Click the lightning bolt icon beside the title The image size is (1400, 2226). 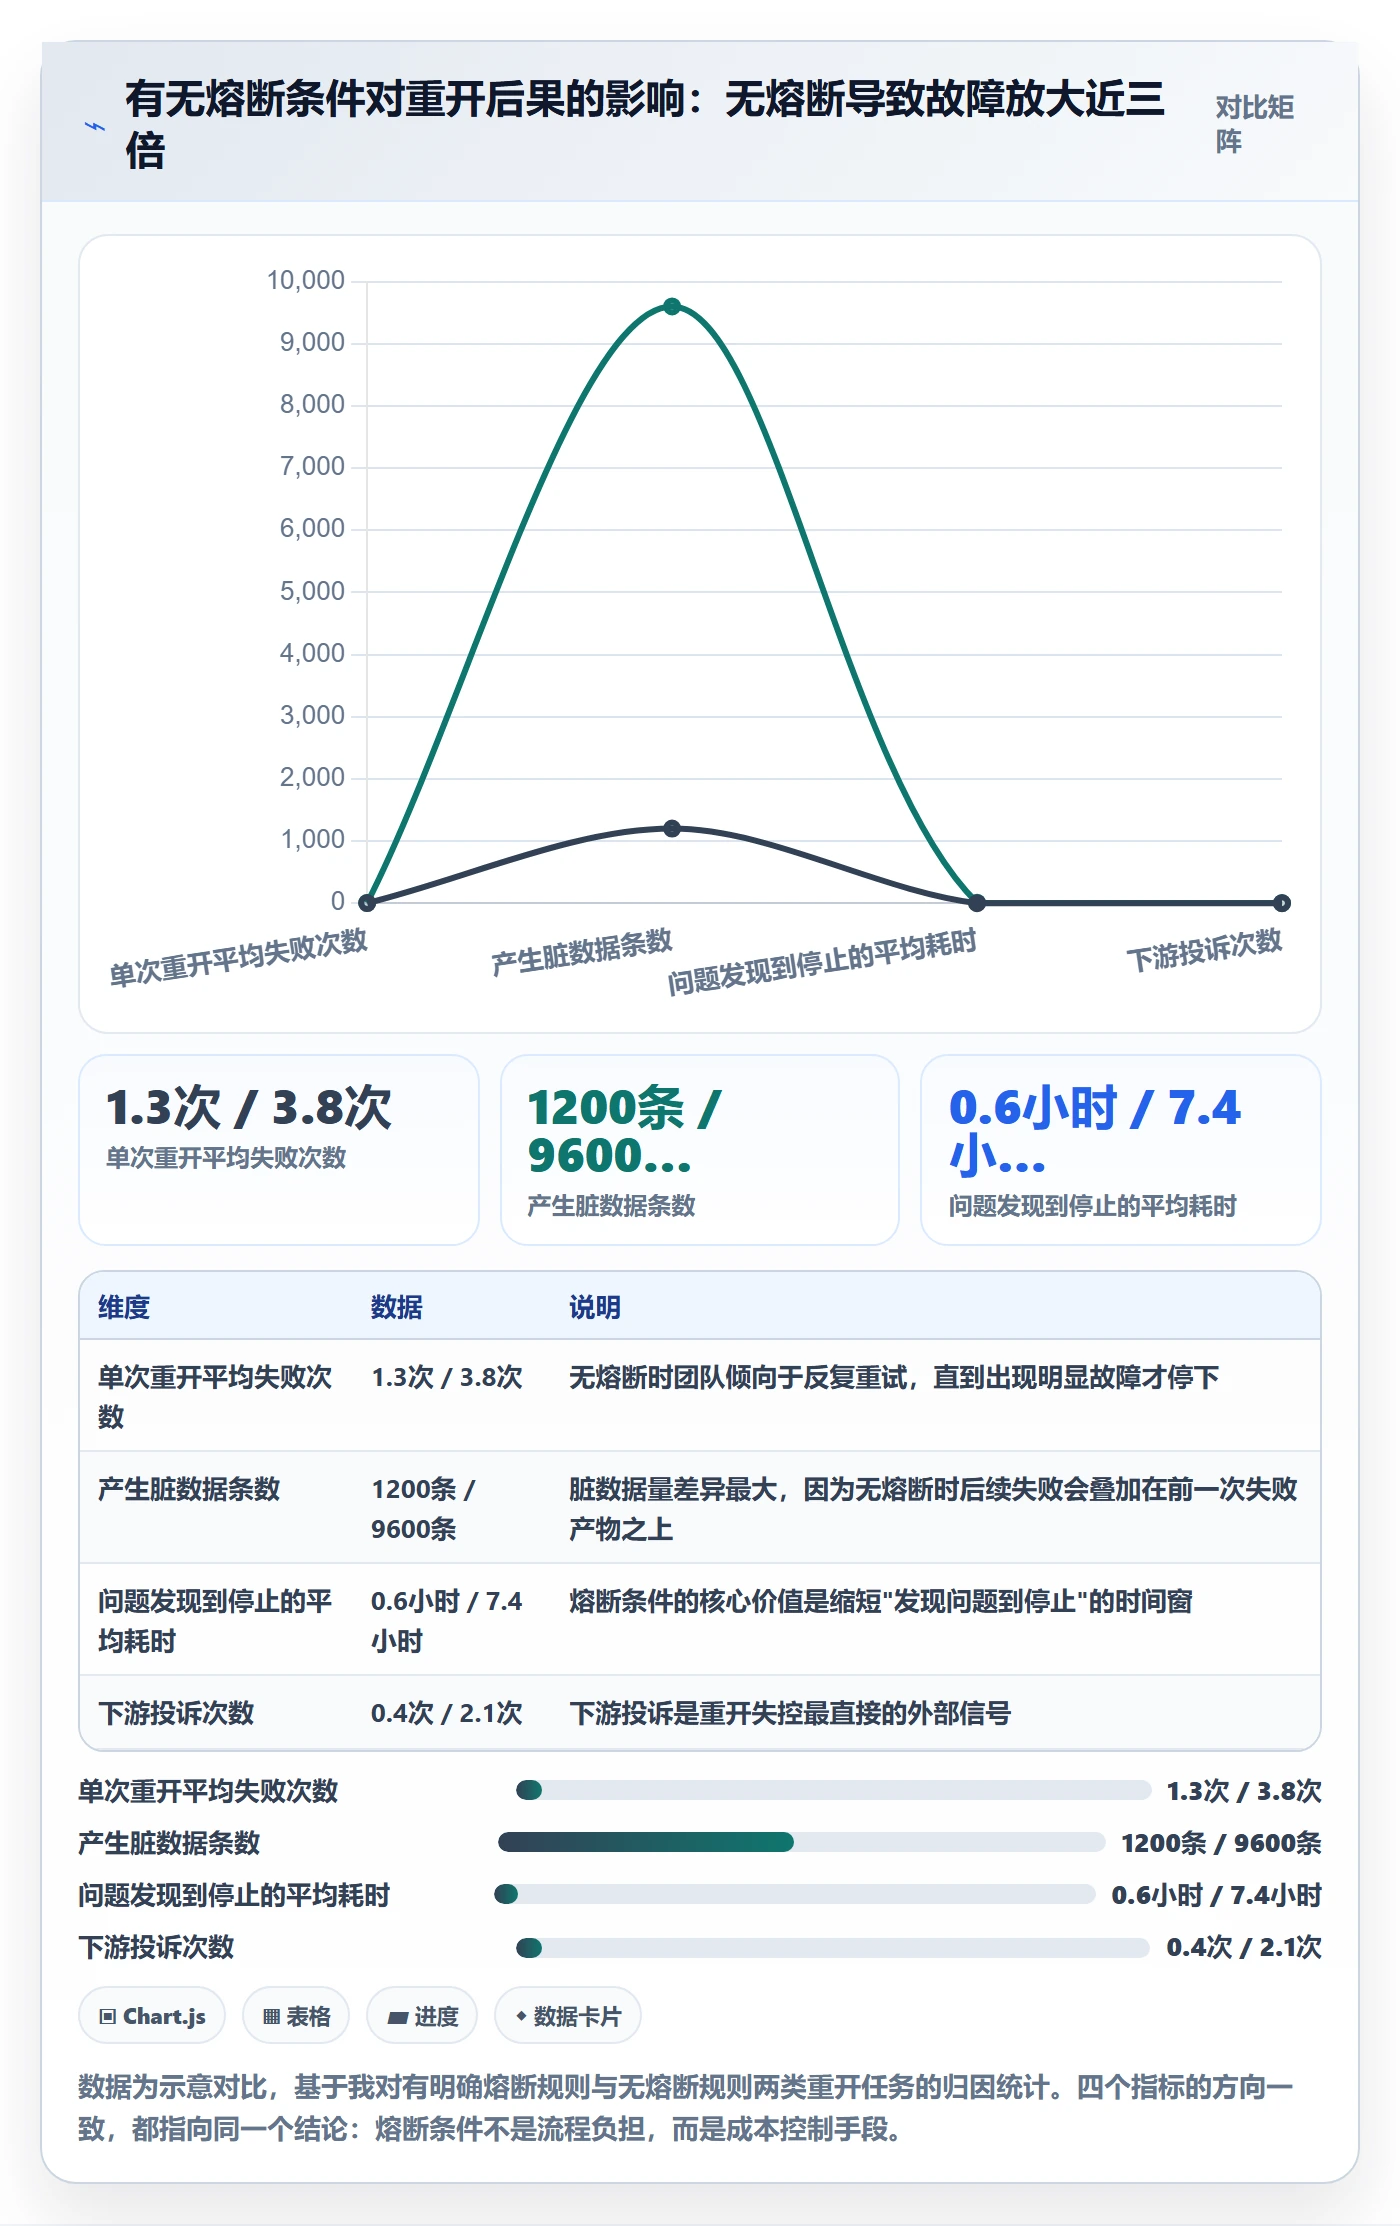pos(95,127)
